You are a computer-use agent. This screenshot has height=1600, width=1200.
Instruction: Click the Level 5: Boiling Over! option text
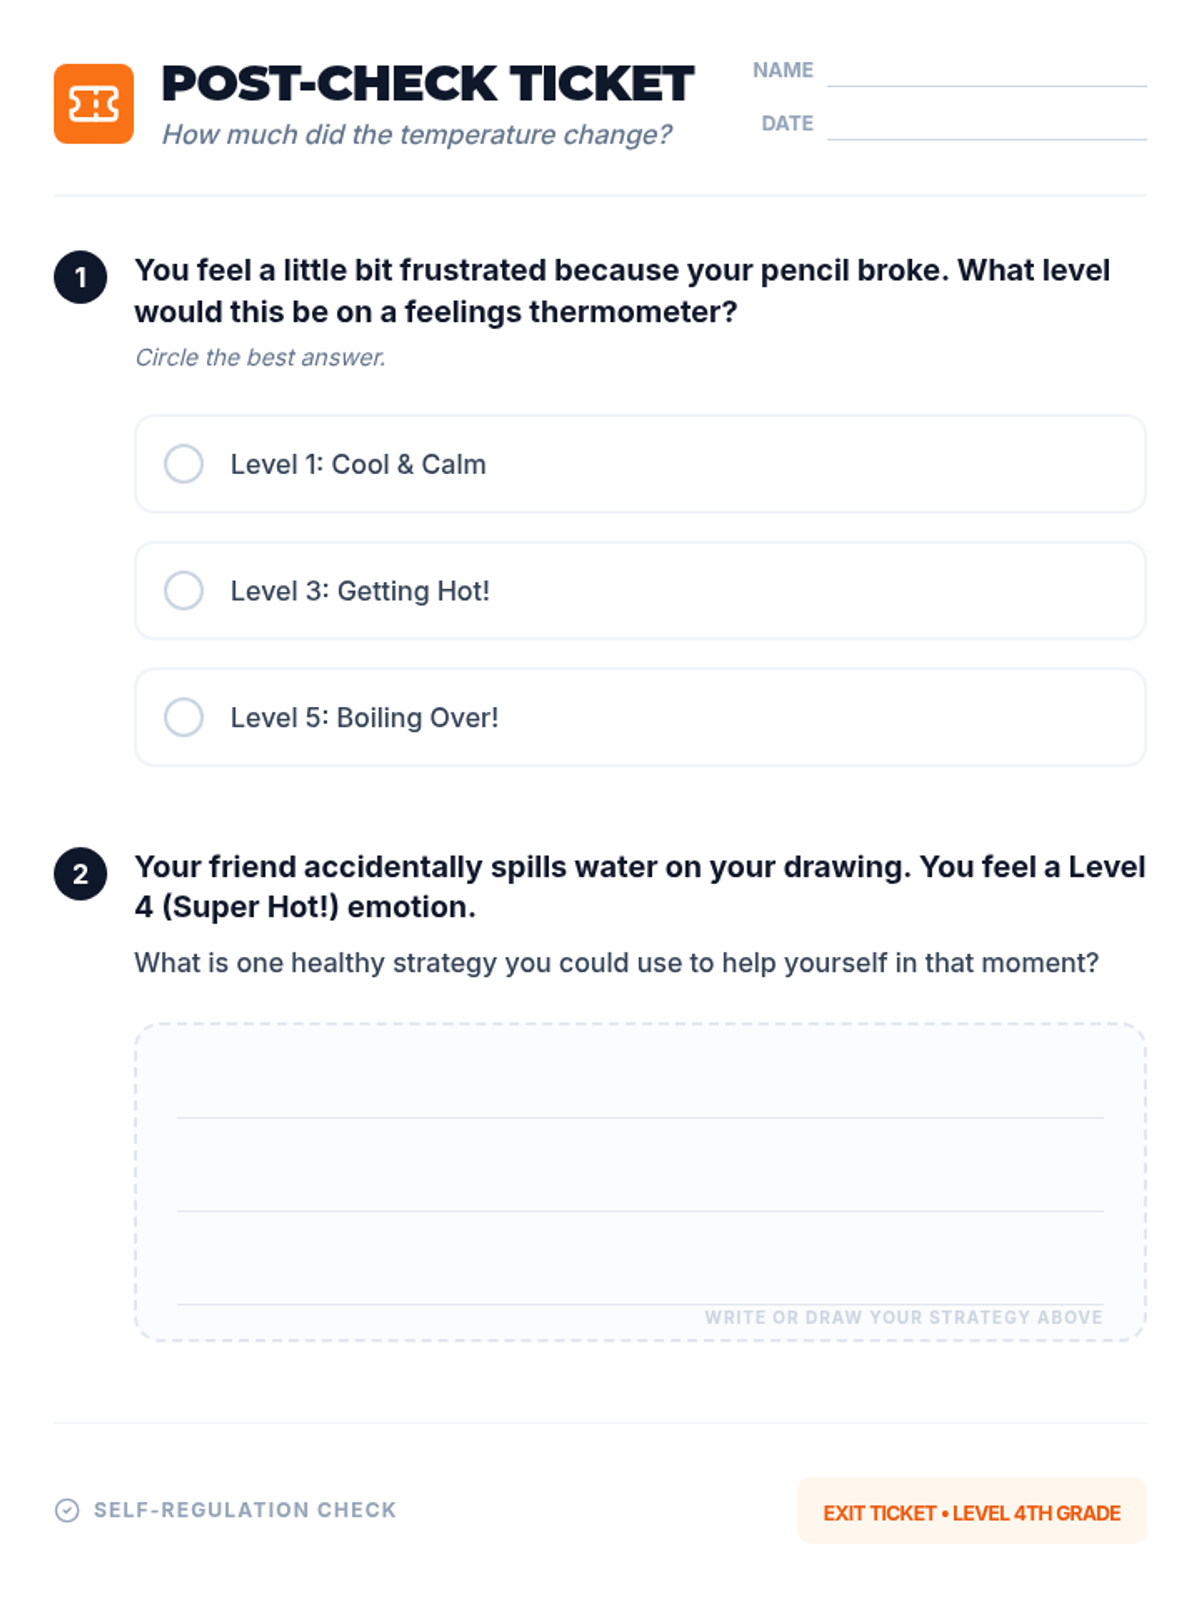click(364, 717)
